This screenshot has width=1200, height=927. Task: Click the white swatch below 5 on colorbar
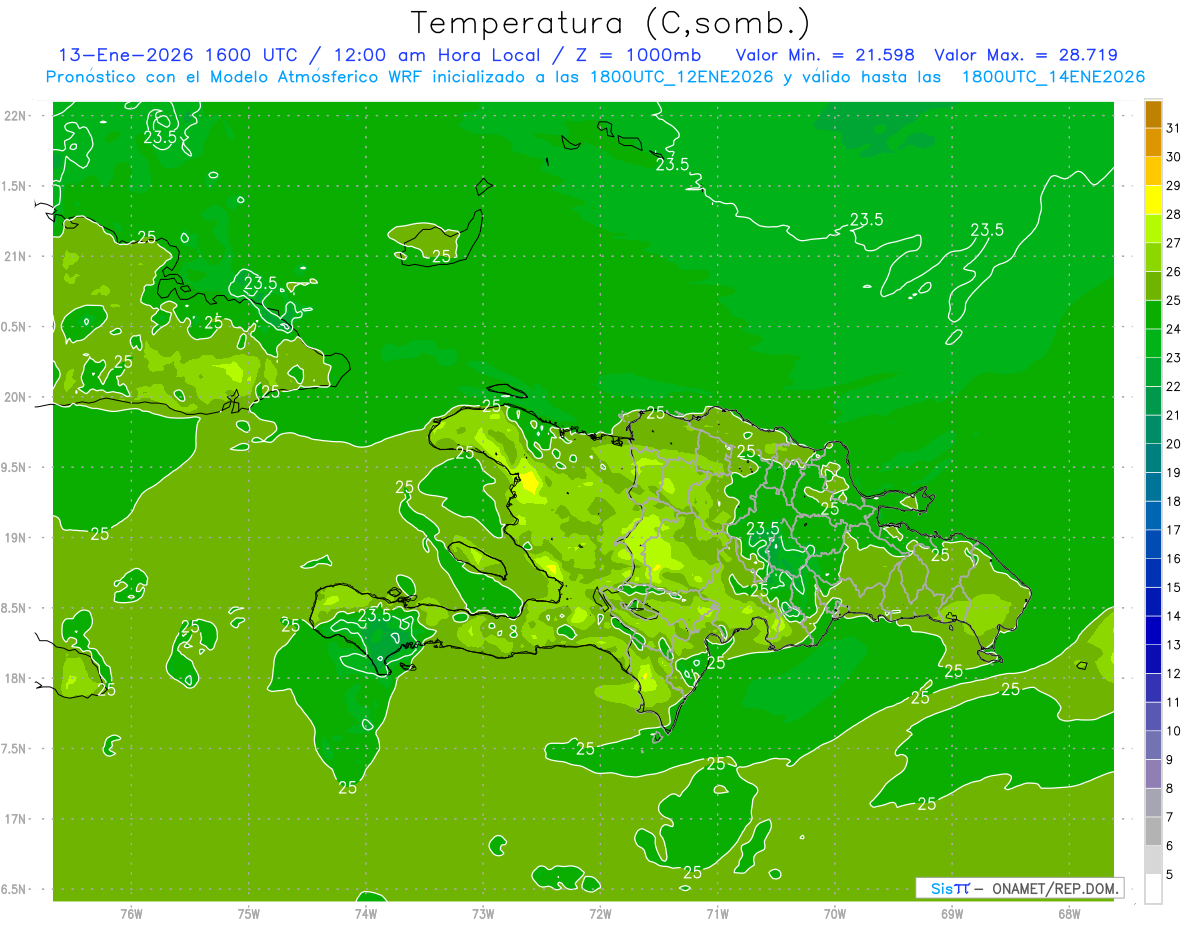[1153, 888]
